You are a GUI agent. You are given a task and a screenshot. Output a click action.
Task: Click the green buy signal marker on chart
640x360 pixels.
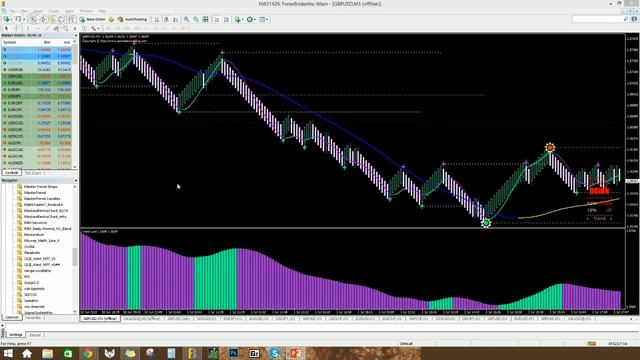click(486, 223)
